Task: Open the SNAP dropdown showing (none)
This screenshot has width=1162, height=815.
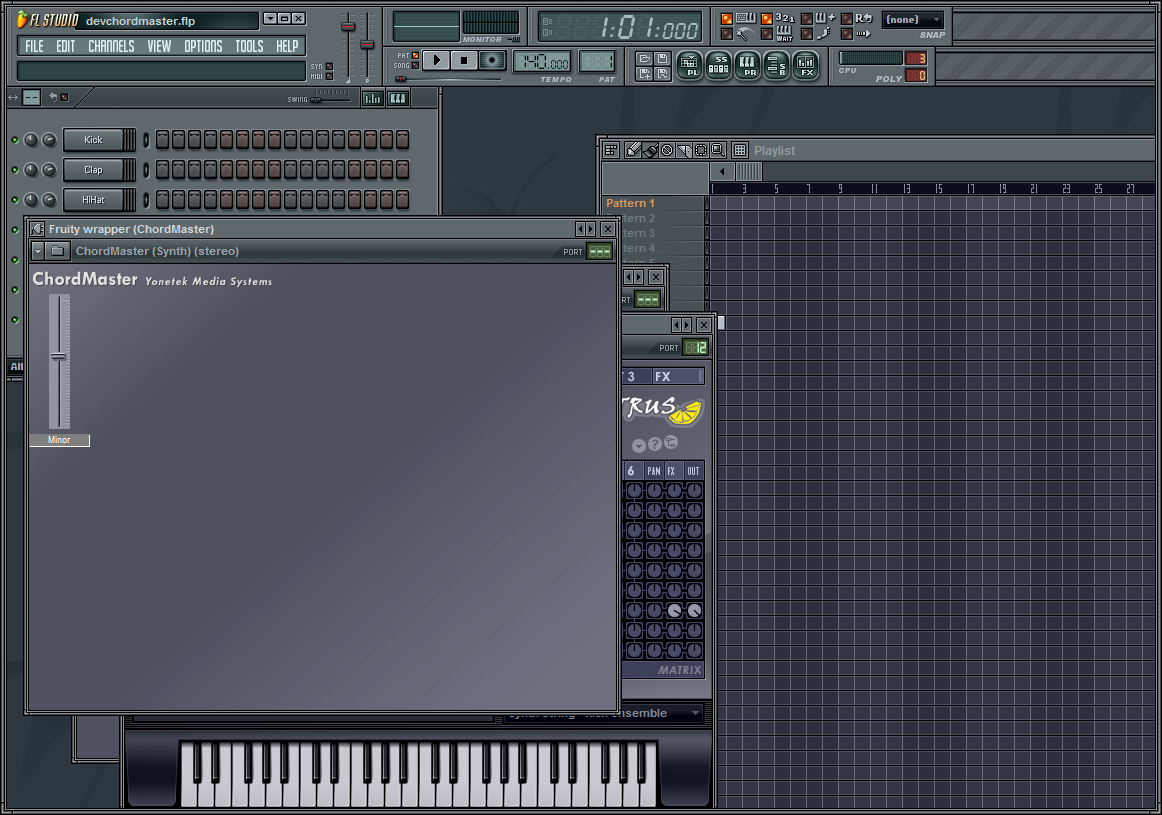Action: pos(913,20)
